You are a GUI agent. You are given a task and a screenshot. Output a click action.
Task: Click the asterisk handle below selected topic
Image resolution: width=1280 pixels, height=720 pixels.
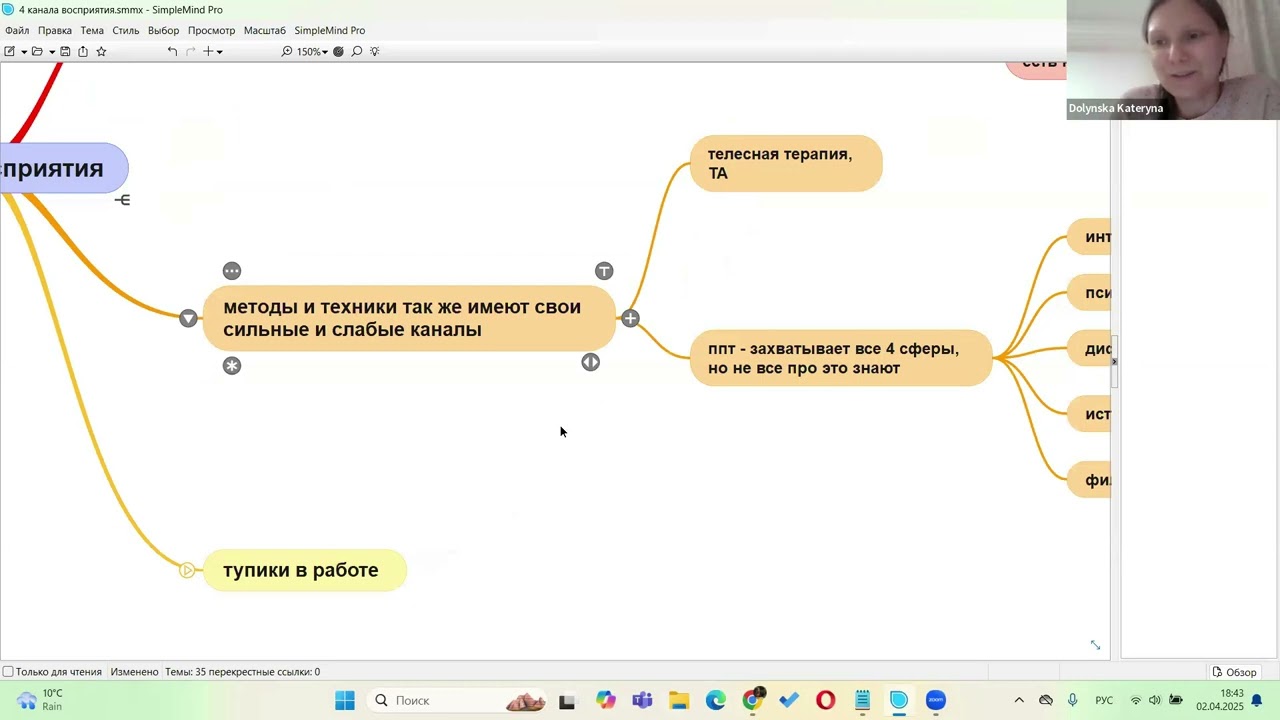coord(232,366)
